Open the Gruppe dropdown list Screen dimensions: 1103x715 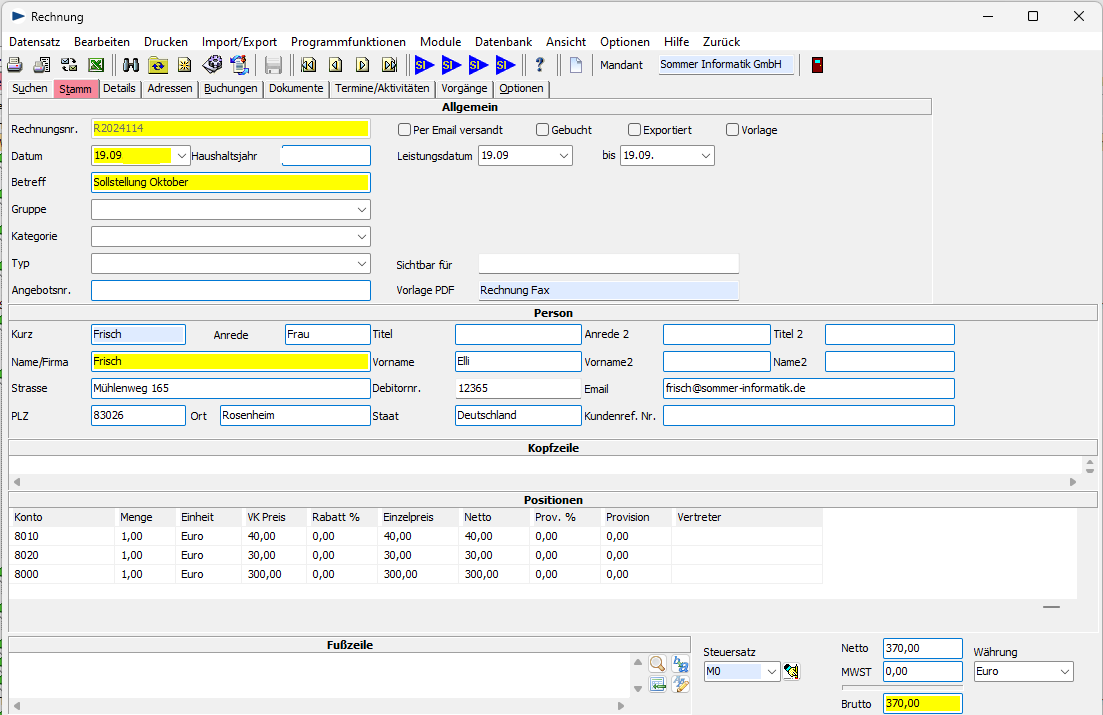pos(360,210)
